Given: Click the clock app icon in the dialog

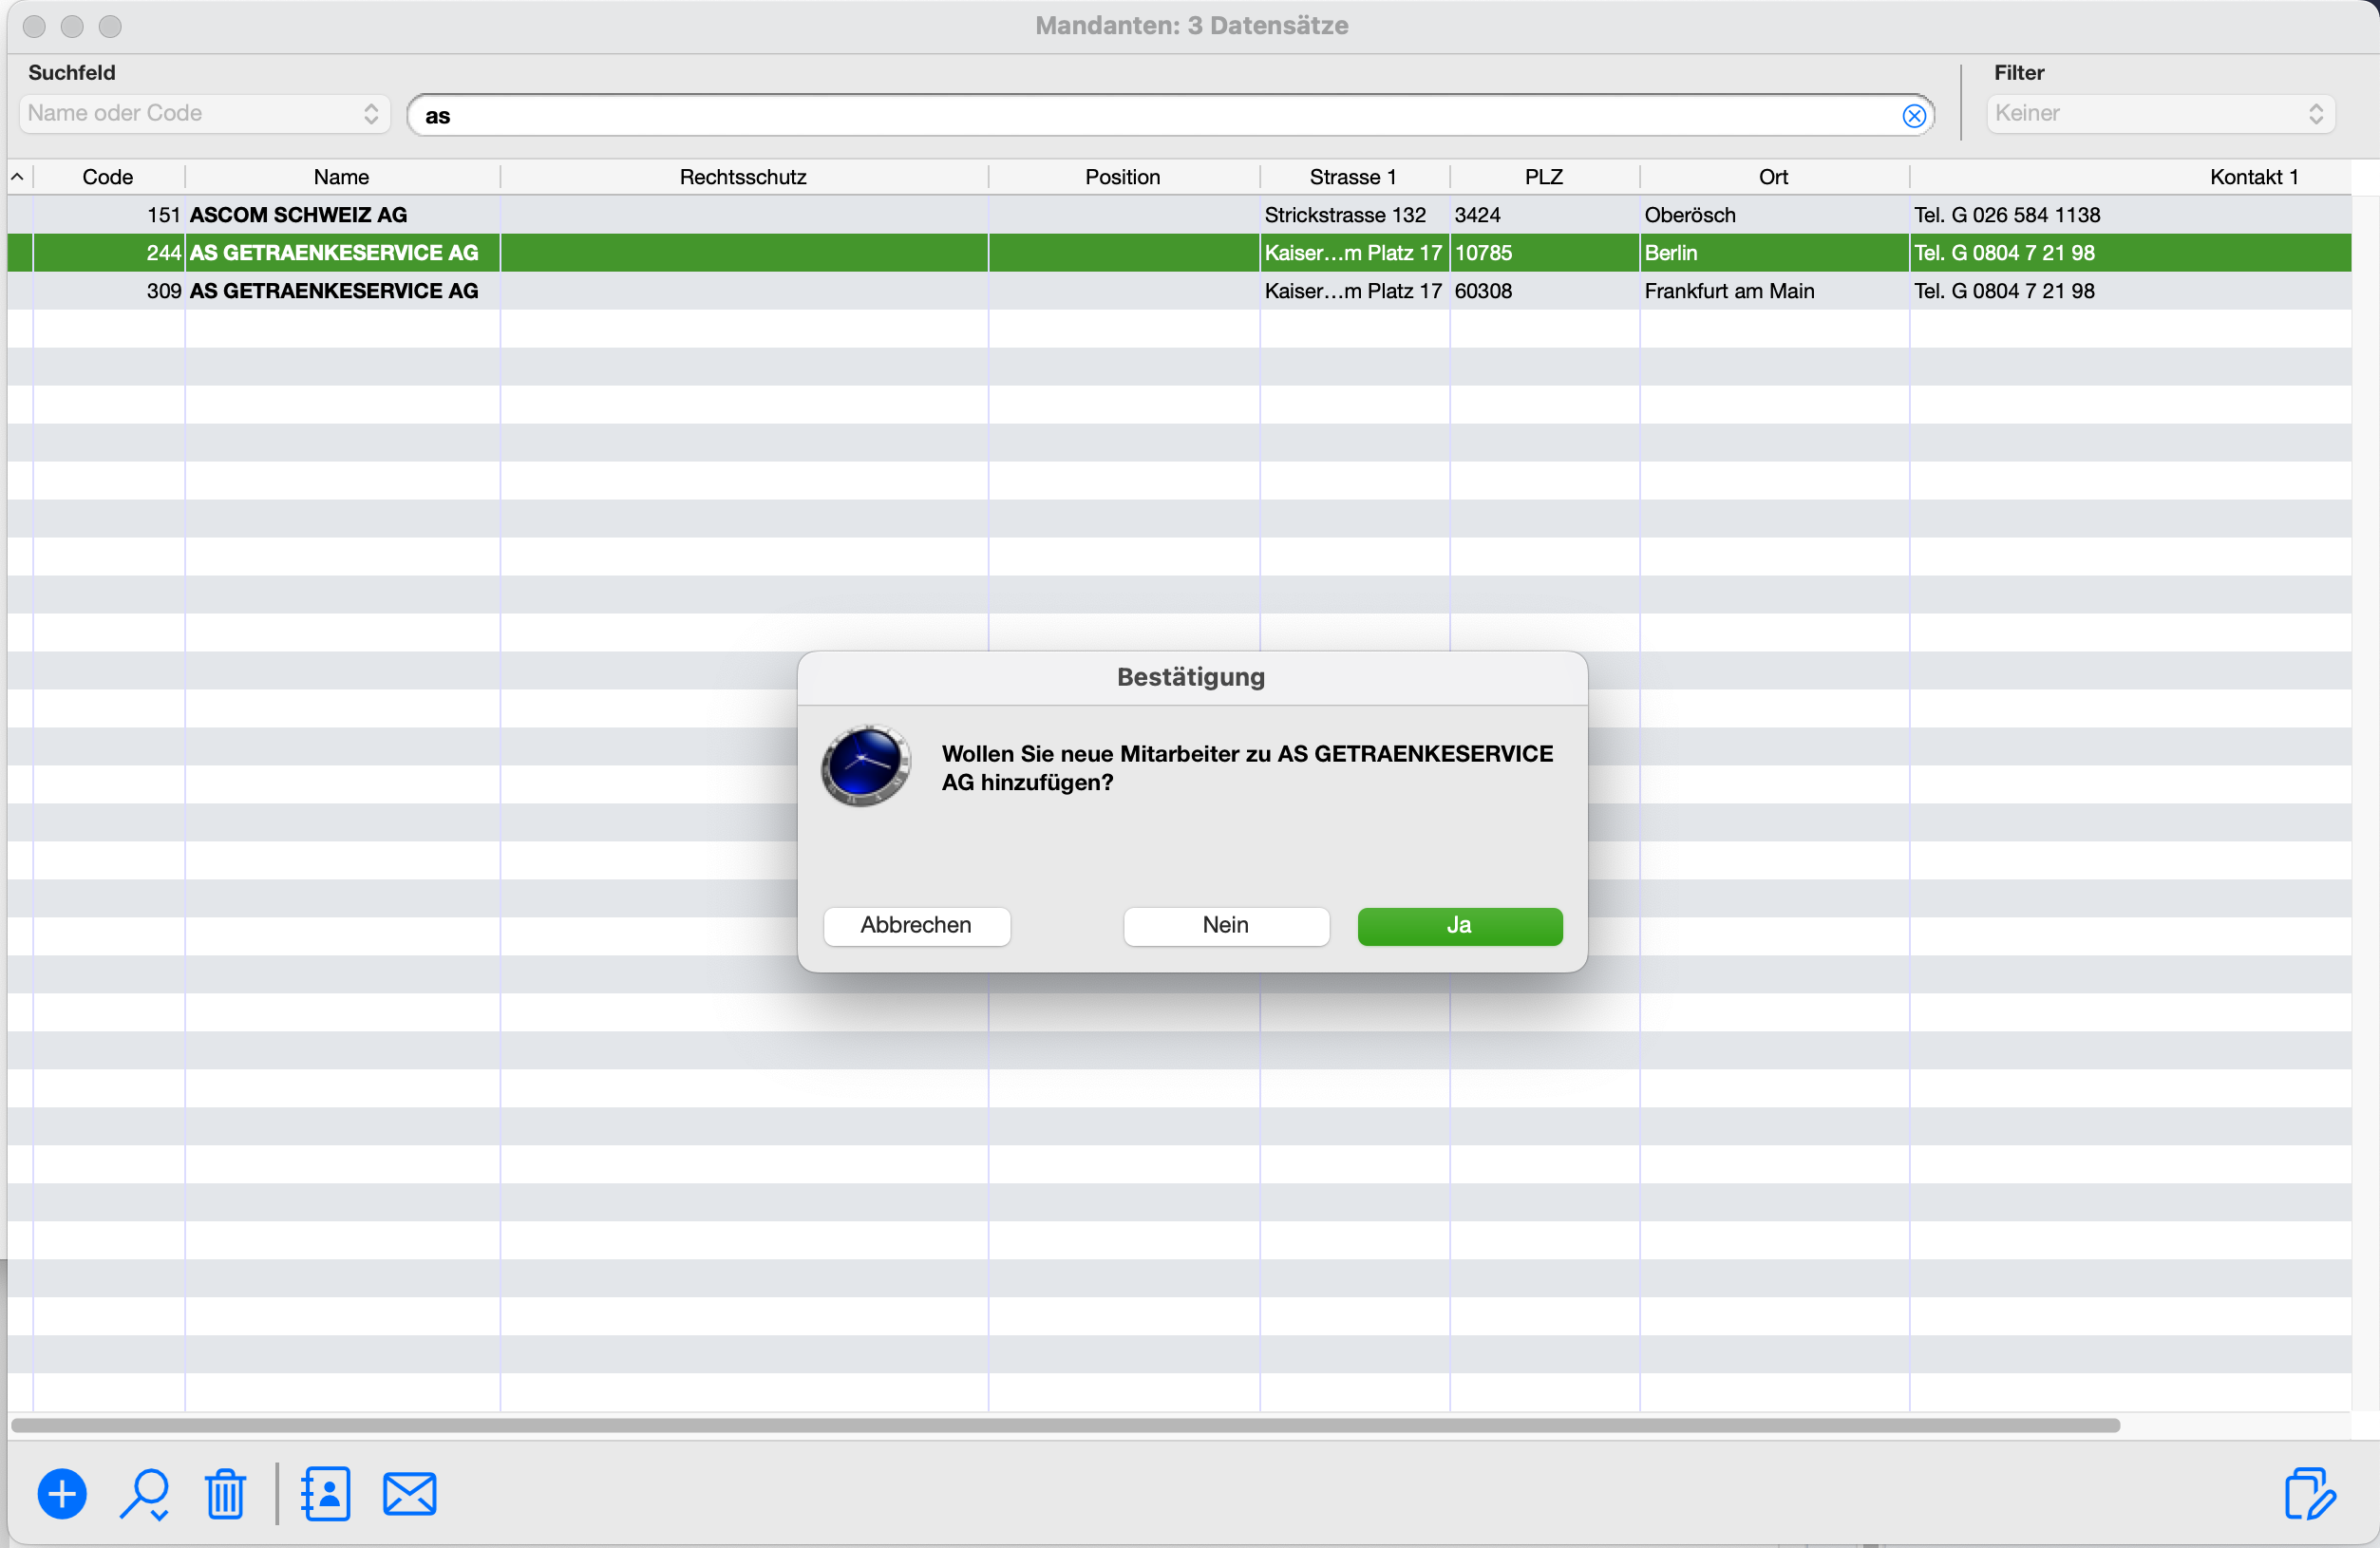Looking at the screenshot, I should [x=866, y=766].
